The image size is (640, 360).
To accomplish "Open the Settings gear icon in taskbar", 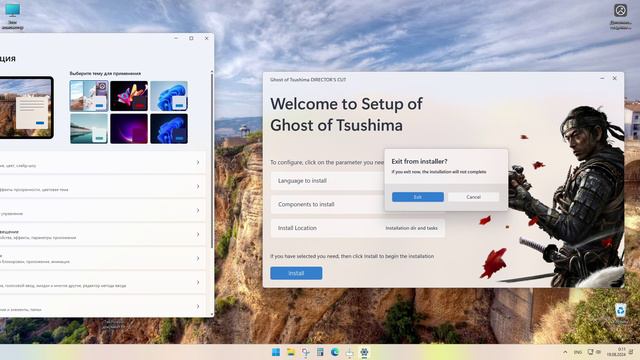I will click(364, 352).
